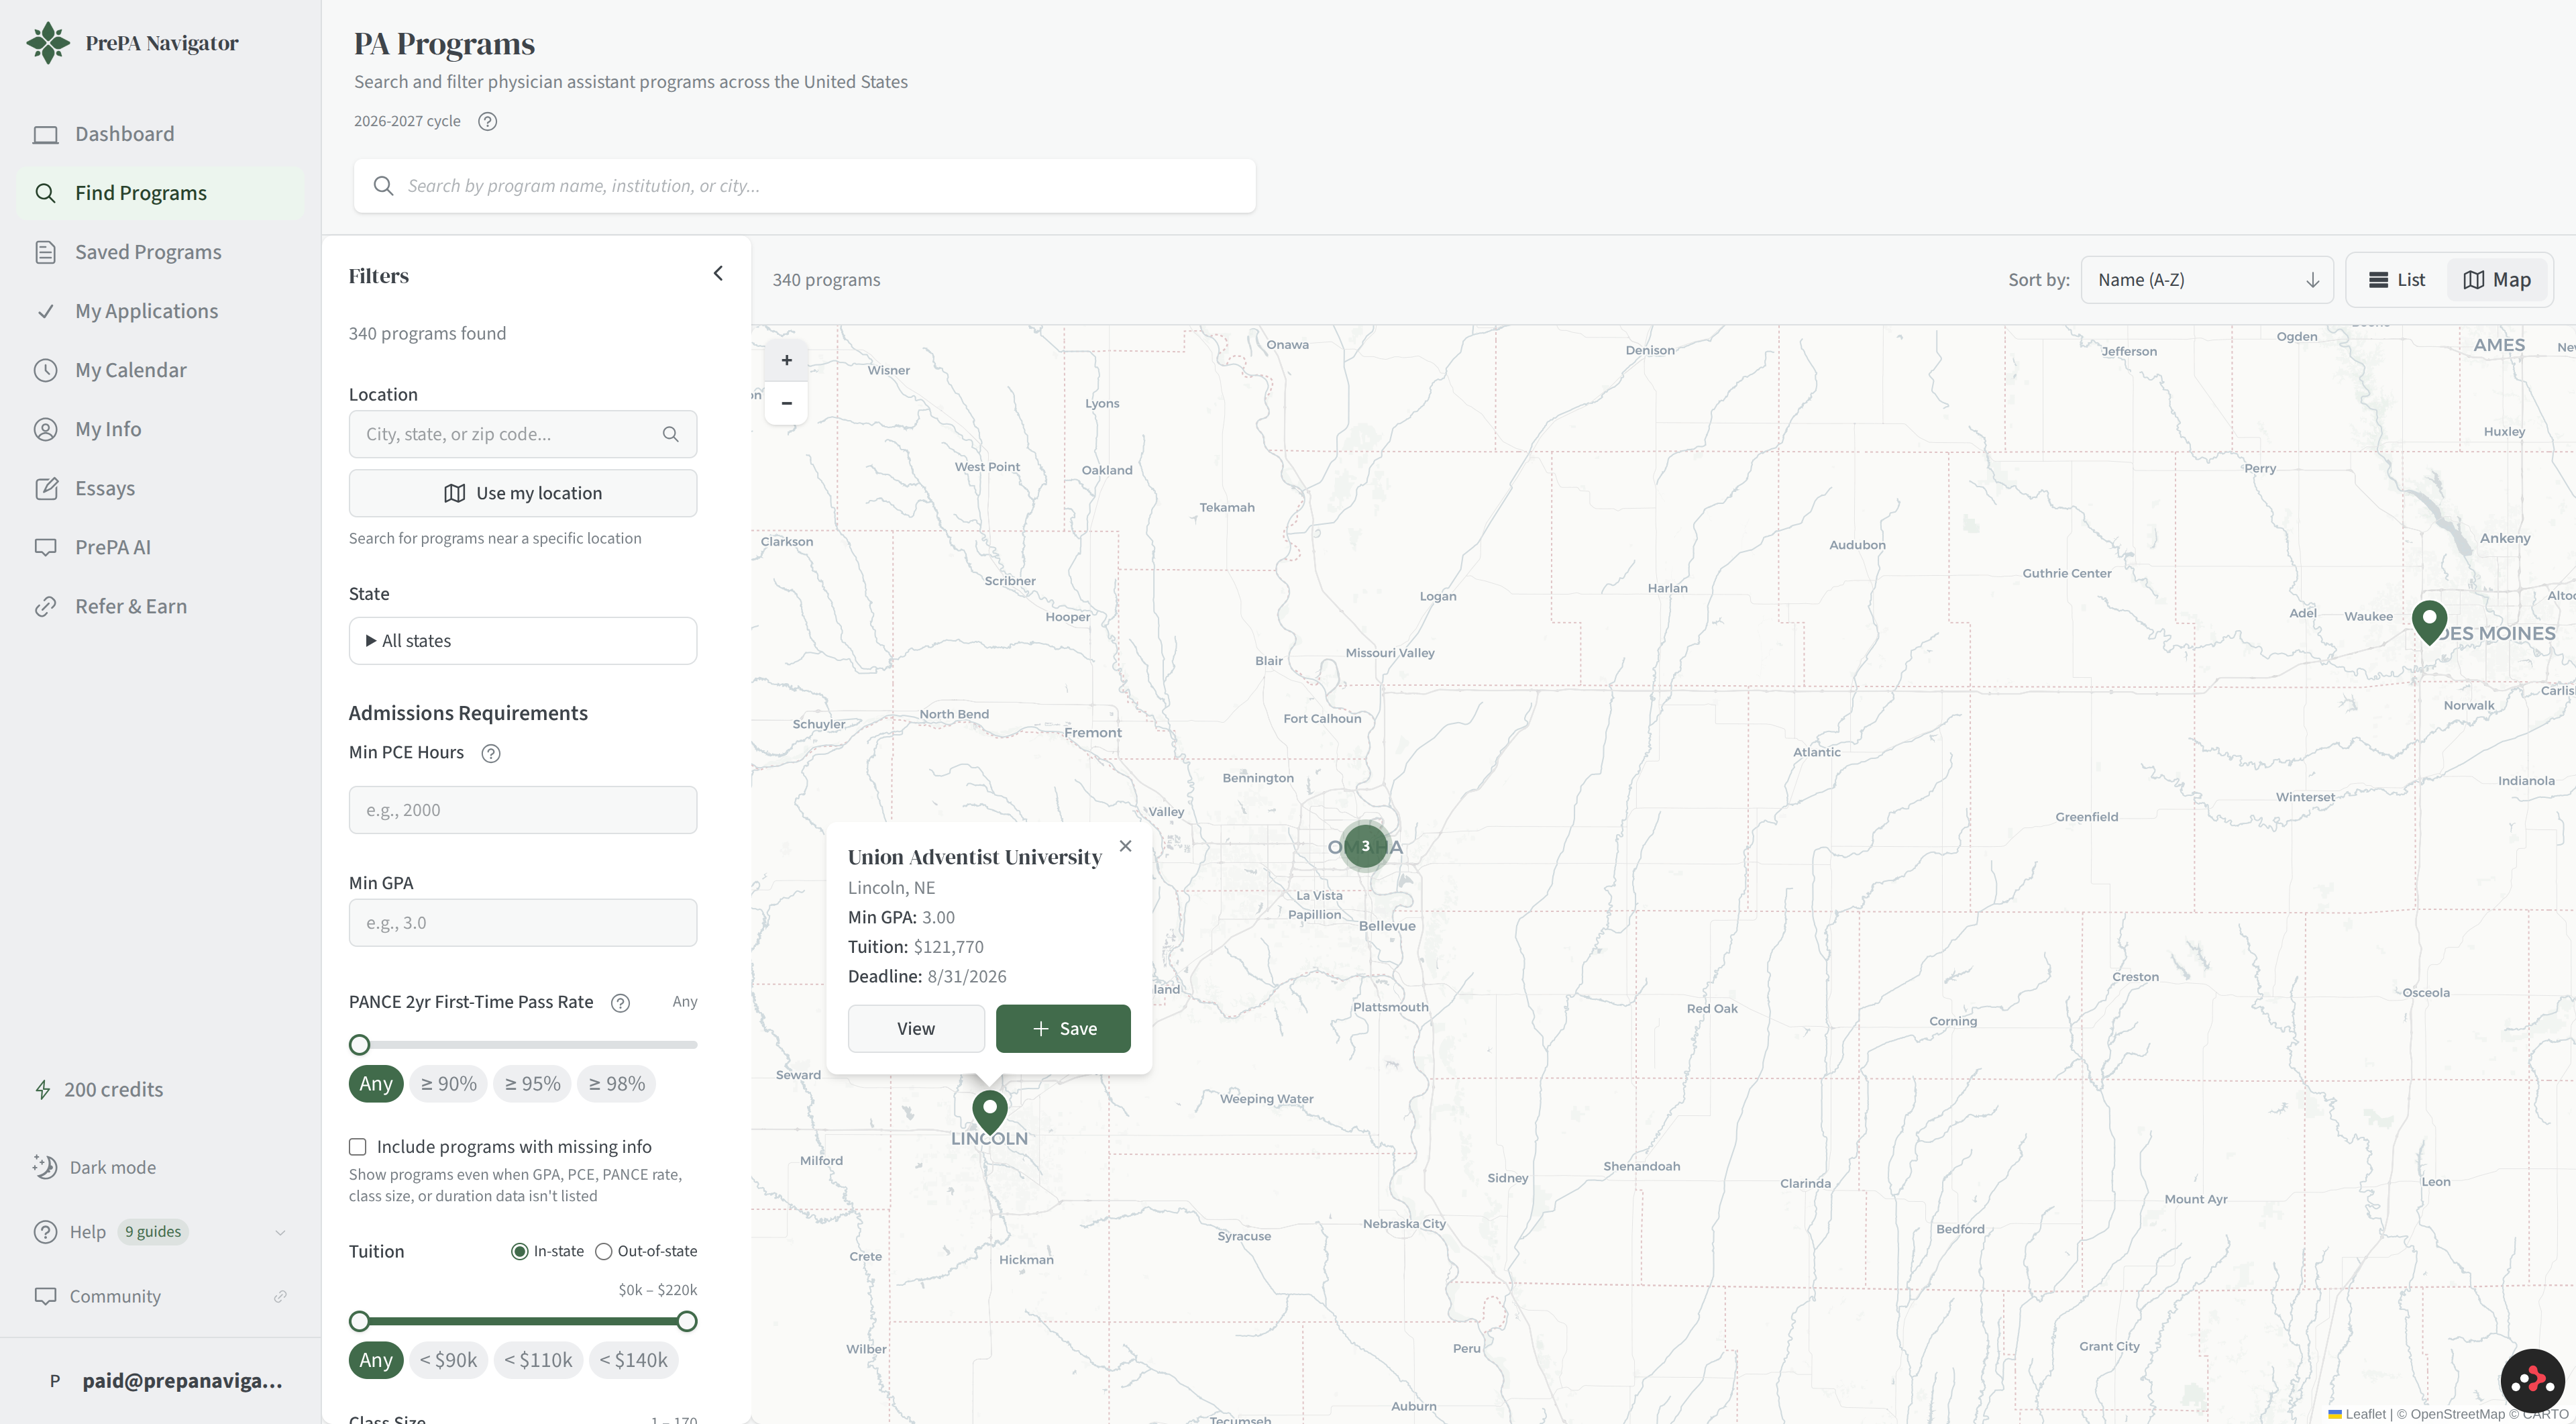Click the main search bar magnifier icon
This screenshot has width=2576, height=1424.
click(x=383, y=186)
